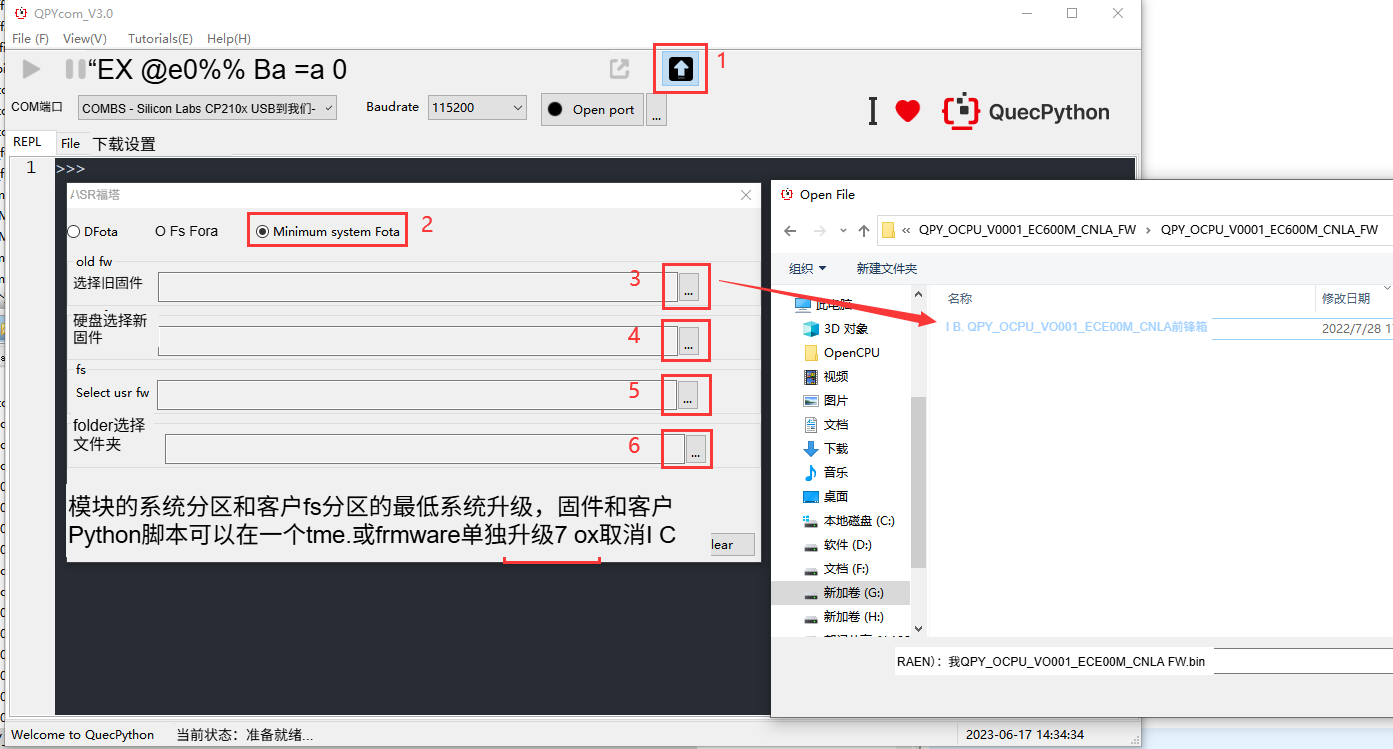Screen dimensions: 1393x749
Task: Click the address bar double-chevron expander
Action: coord(906,230)
